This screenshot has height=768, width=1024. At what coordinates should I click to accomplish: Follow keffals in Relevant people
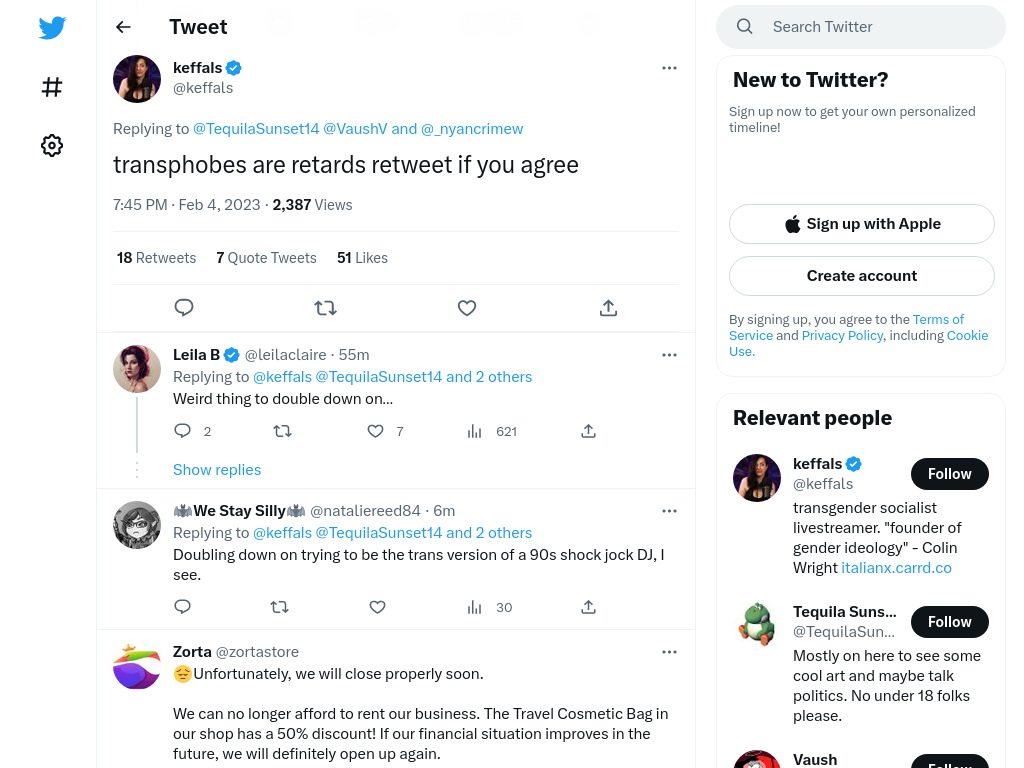(x=950, y=474)
